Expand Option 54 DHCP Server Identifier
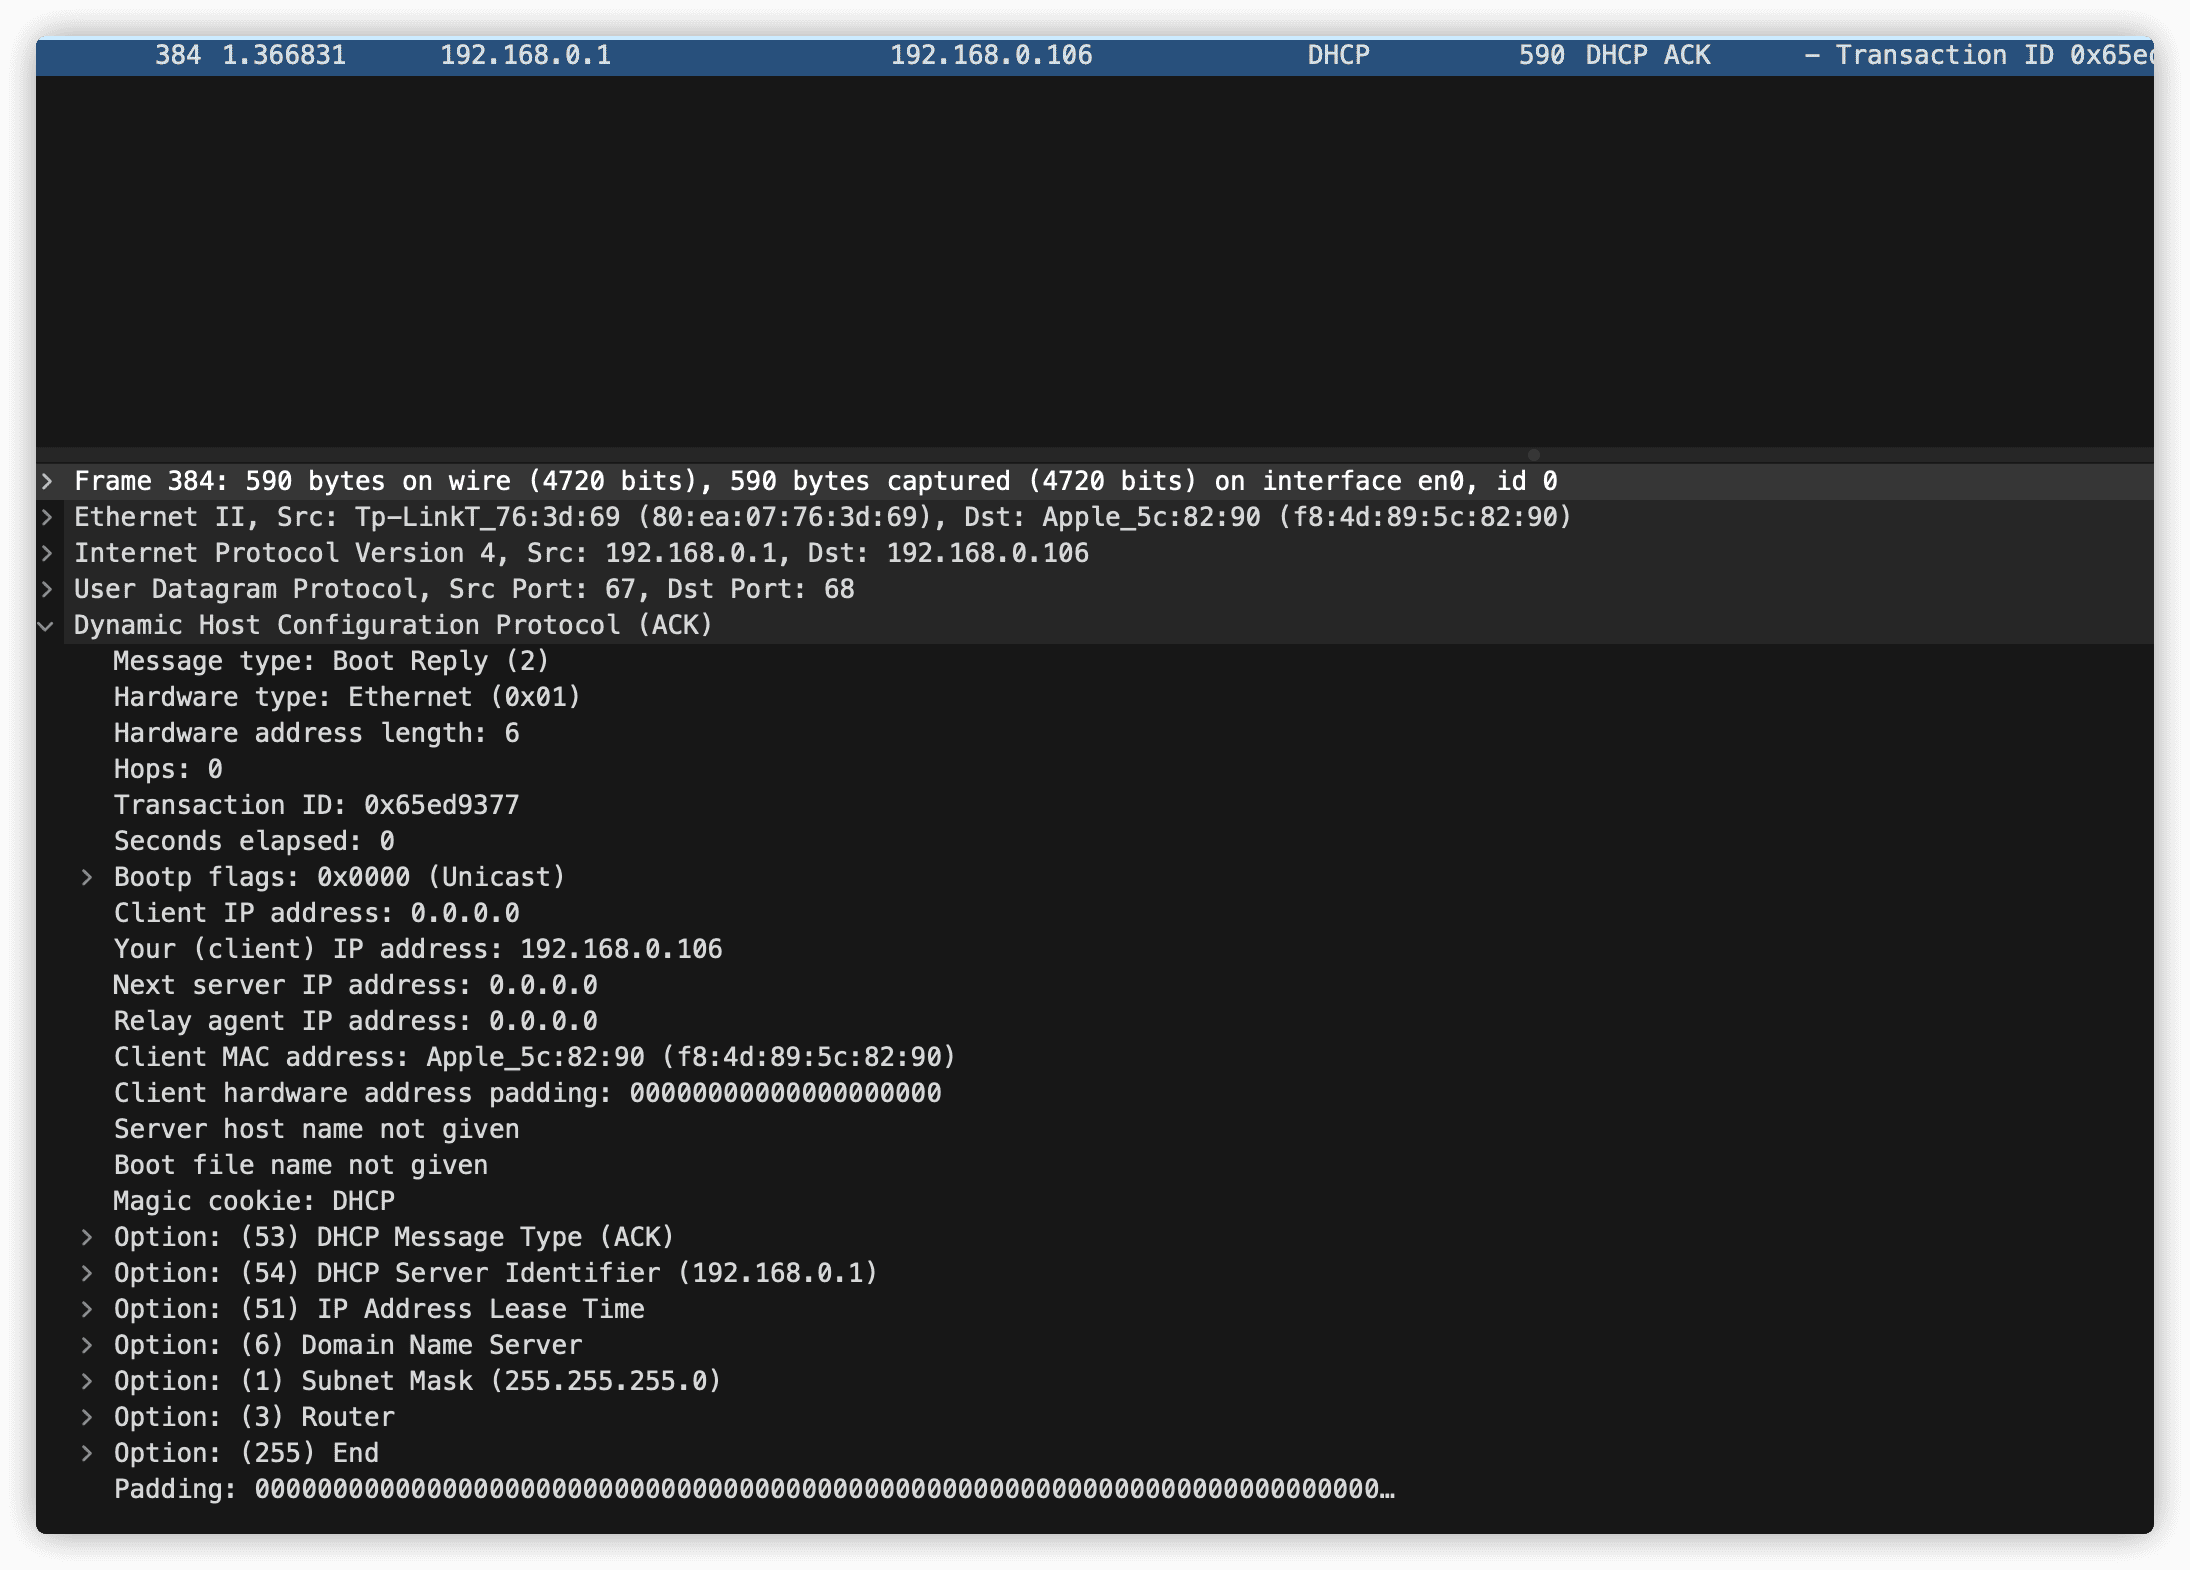The width and height of the screenshot is (2190, 1570). click(87, 1273)
